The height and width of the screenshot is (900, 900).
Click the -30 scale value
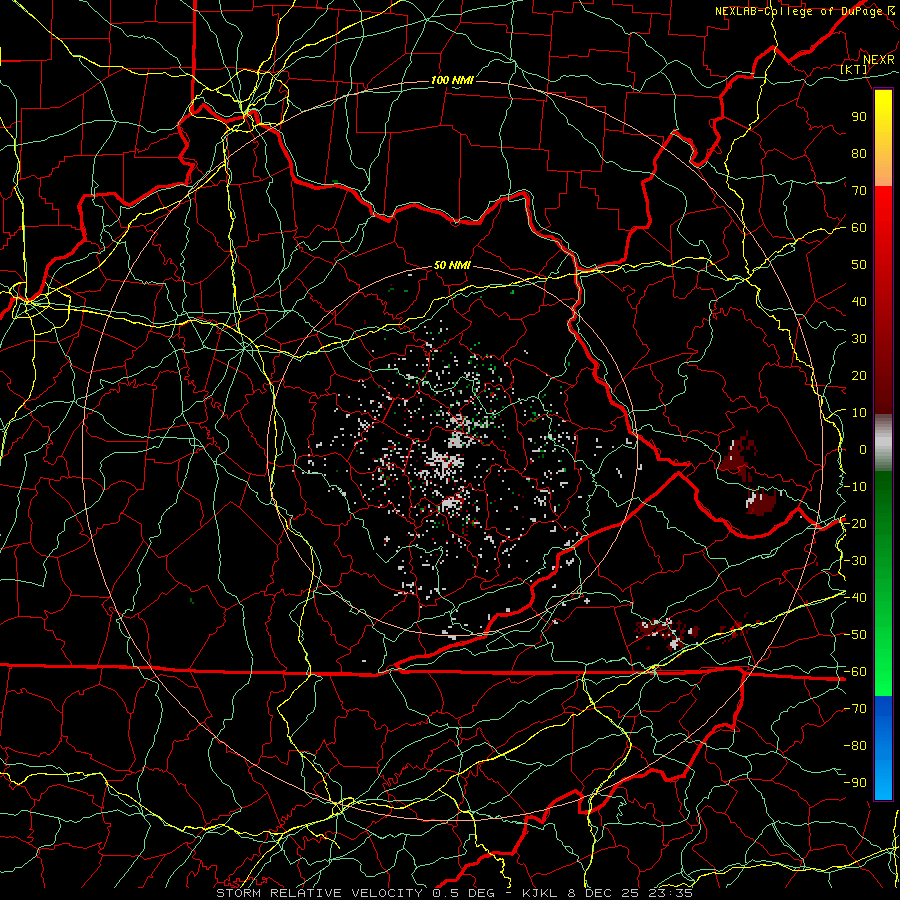click(x=855, y=561)
